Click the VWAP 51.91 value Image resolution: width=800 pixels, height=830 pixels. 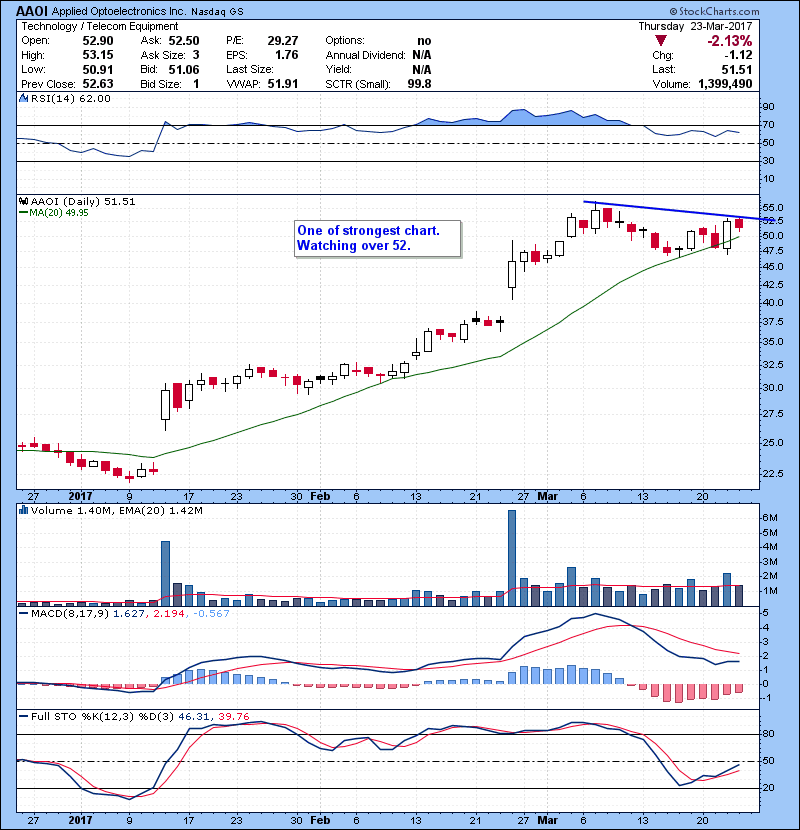[283, 84]
